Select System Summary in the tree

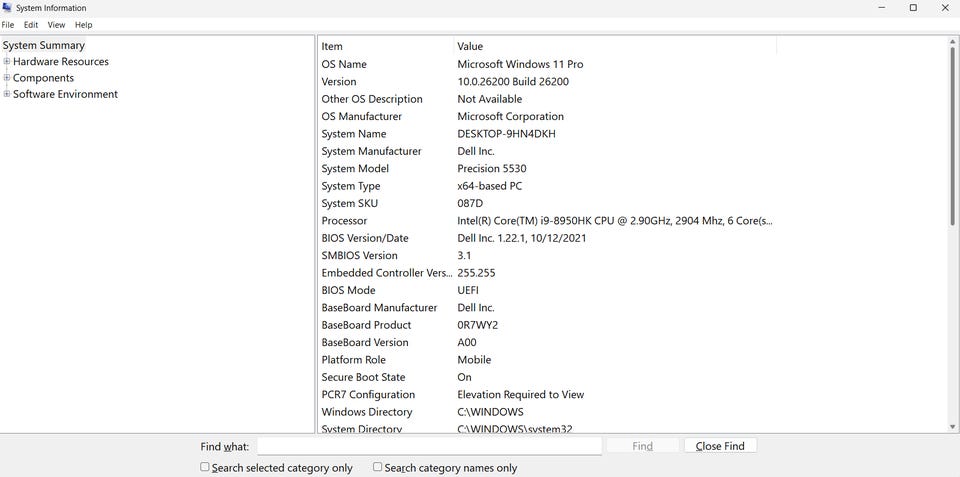pos(44,45)
